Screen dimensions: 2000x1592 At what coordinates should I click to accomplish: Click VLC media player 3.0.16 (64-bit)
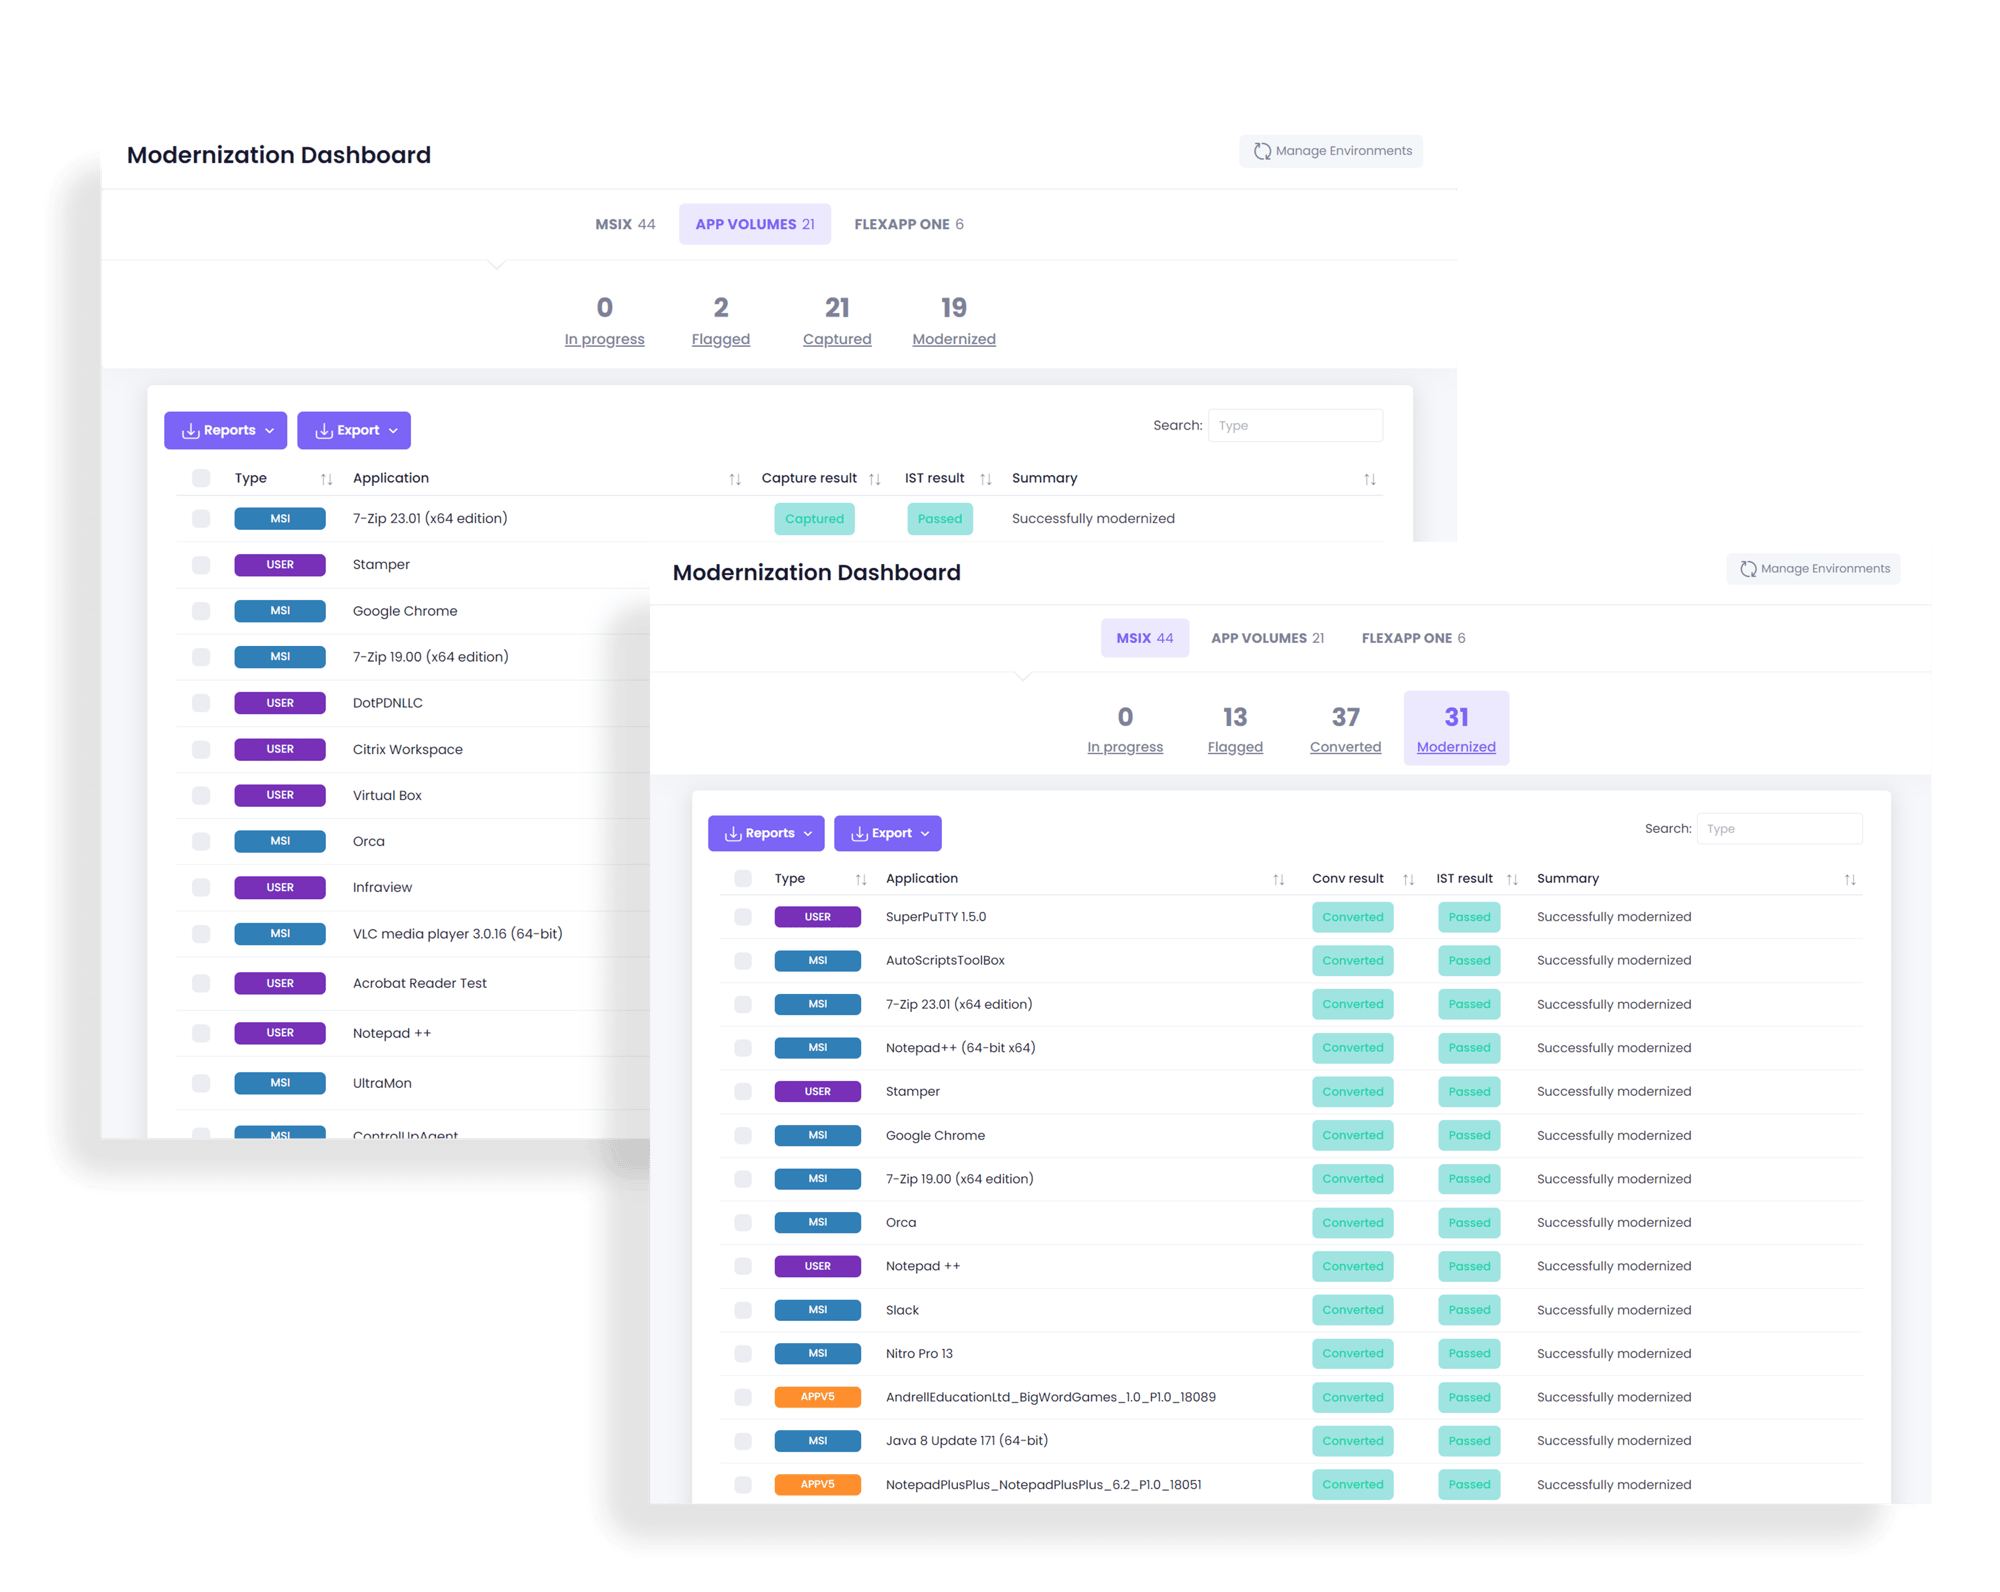(457, 934)
